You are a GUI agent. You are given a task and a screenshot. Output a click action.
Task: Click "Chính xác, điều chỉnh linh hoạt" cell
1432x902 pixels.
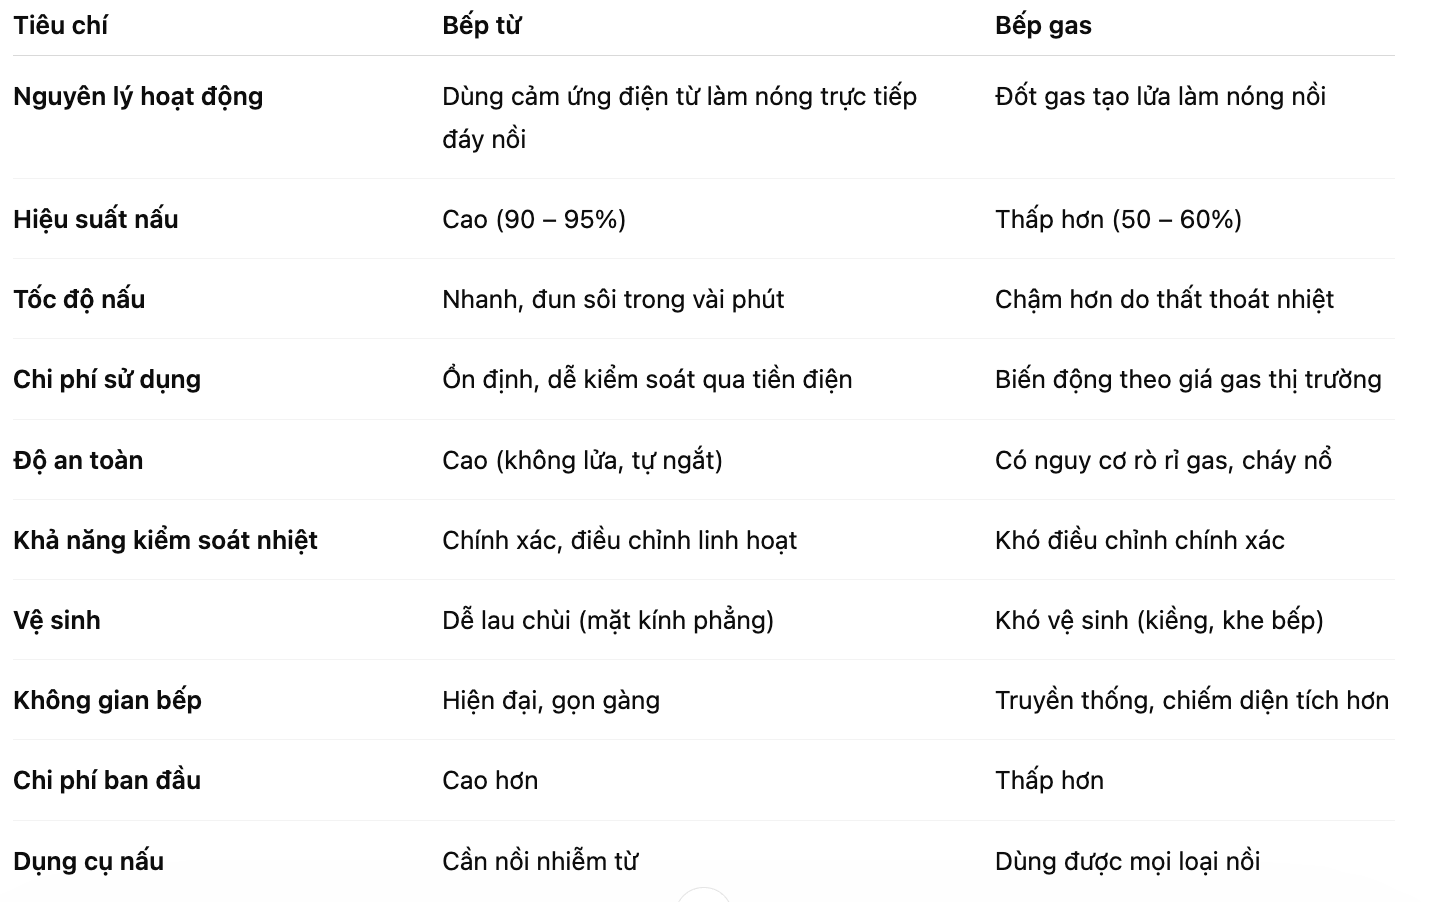(619, 540)
